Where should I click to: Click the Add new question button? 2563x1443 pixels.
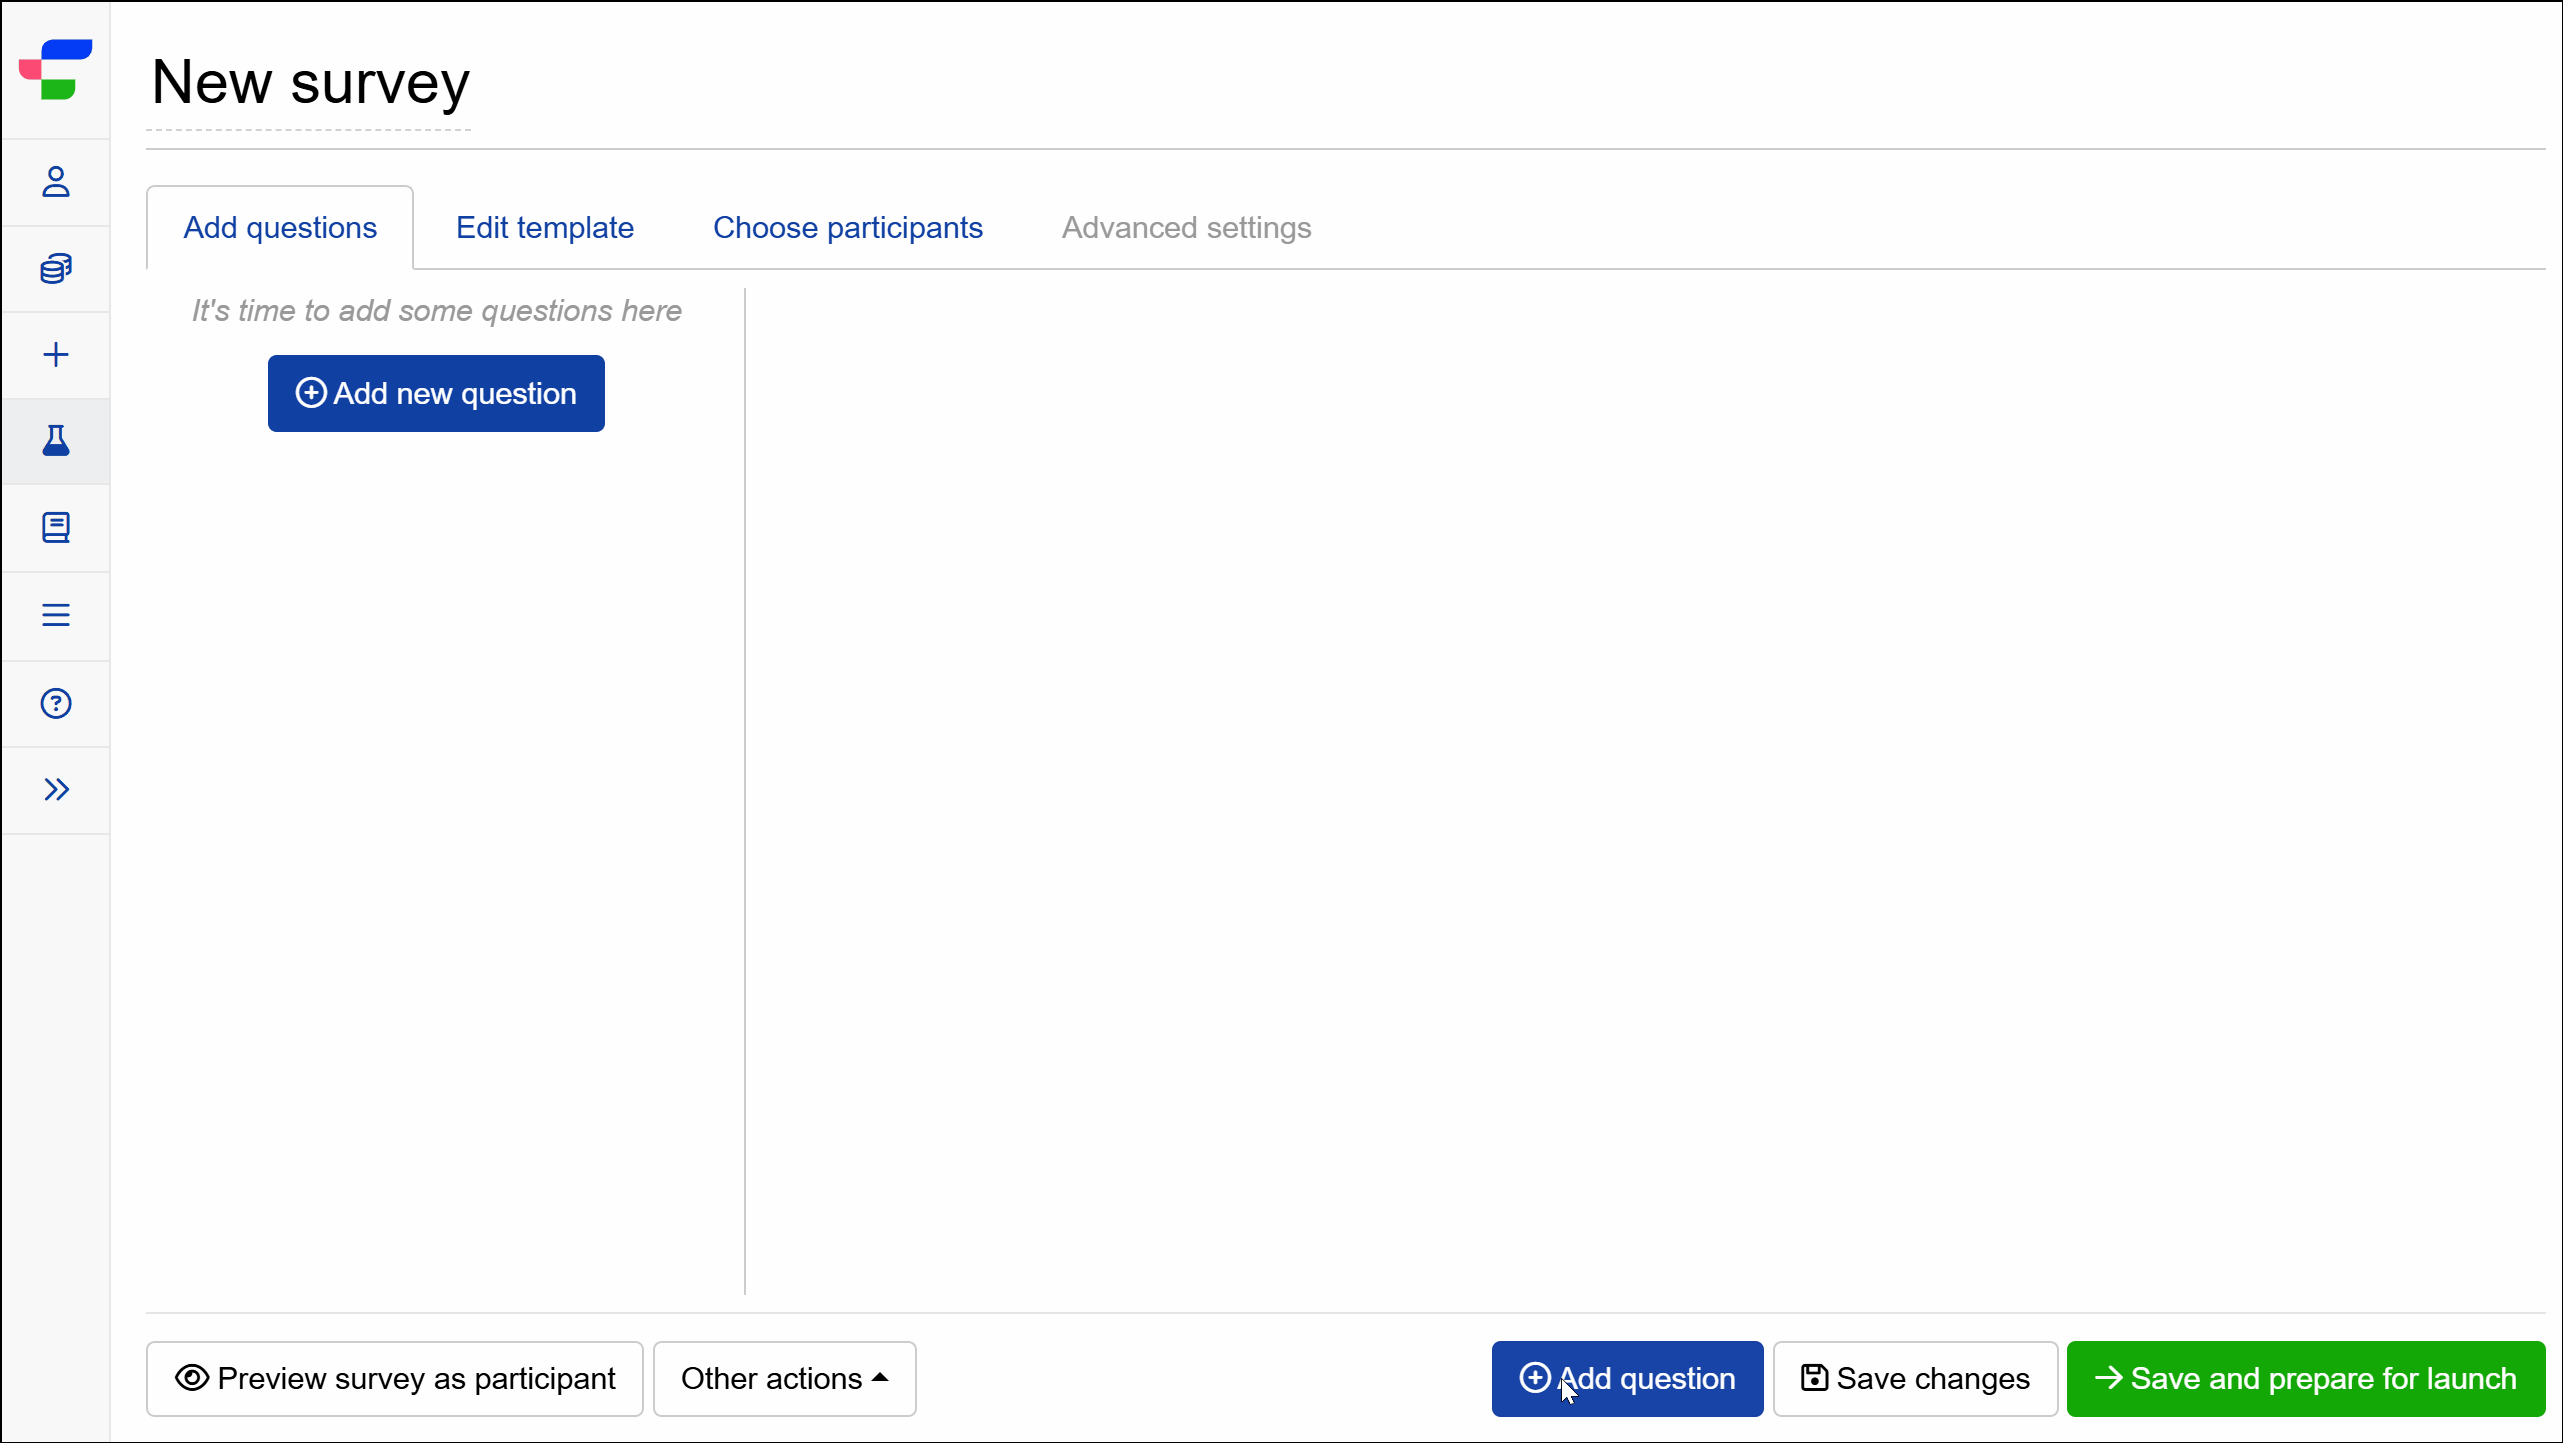point(436,393)
